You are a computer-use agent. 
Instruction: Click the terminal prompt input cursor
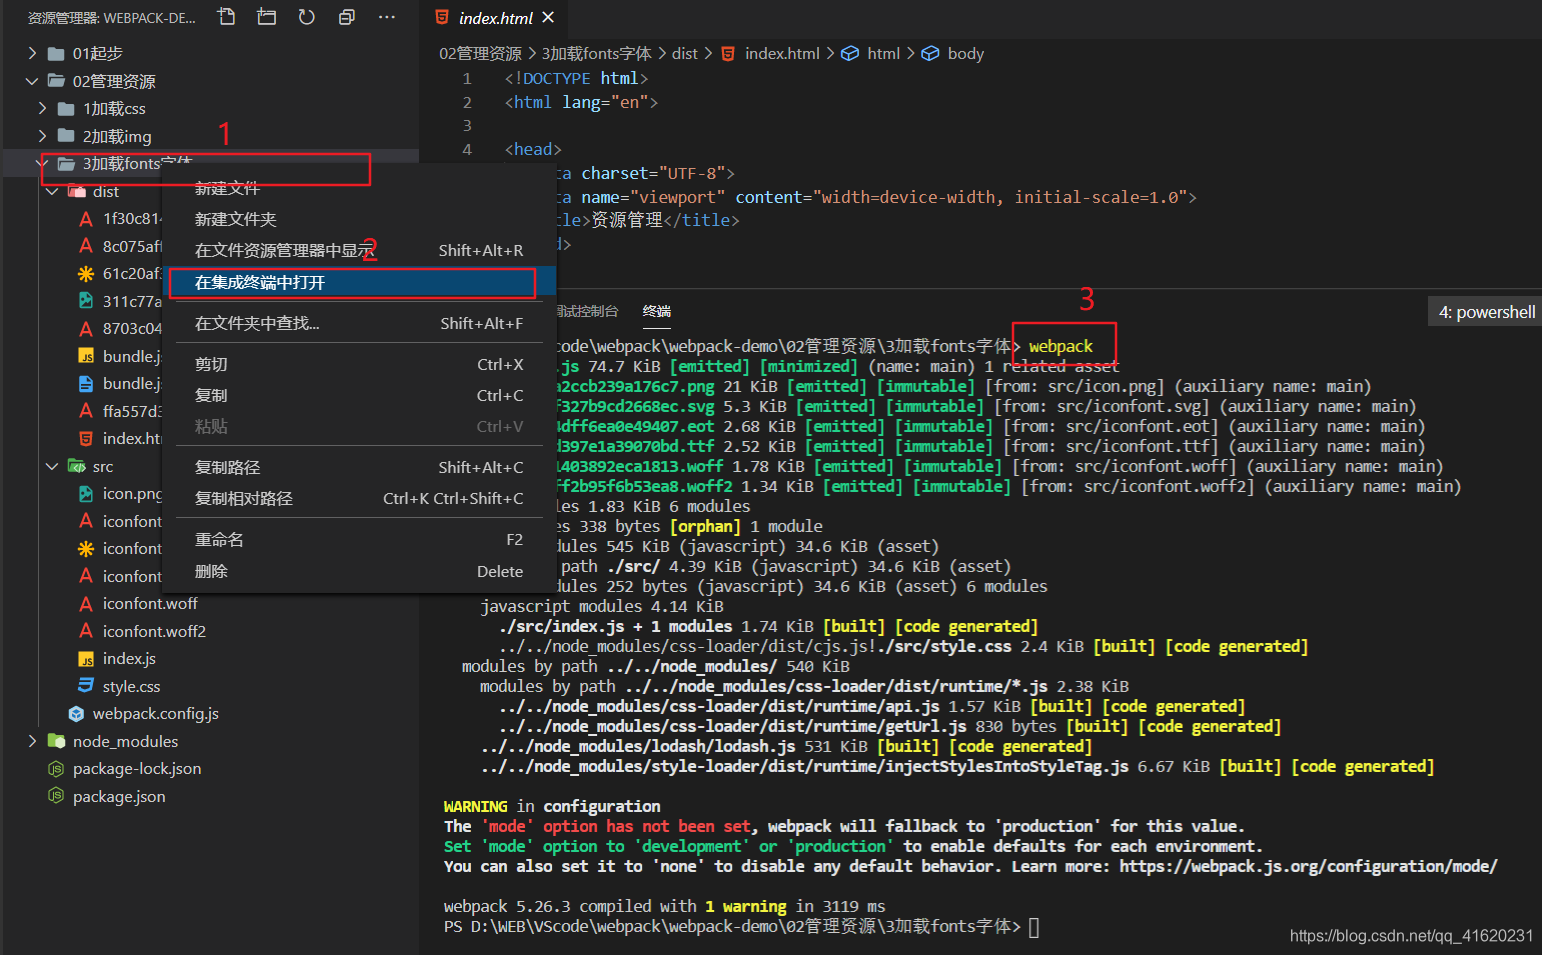pyautogui.click(x=1034, y=927)
